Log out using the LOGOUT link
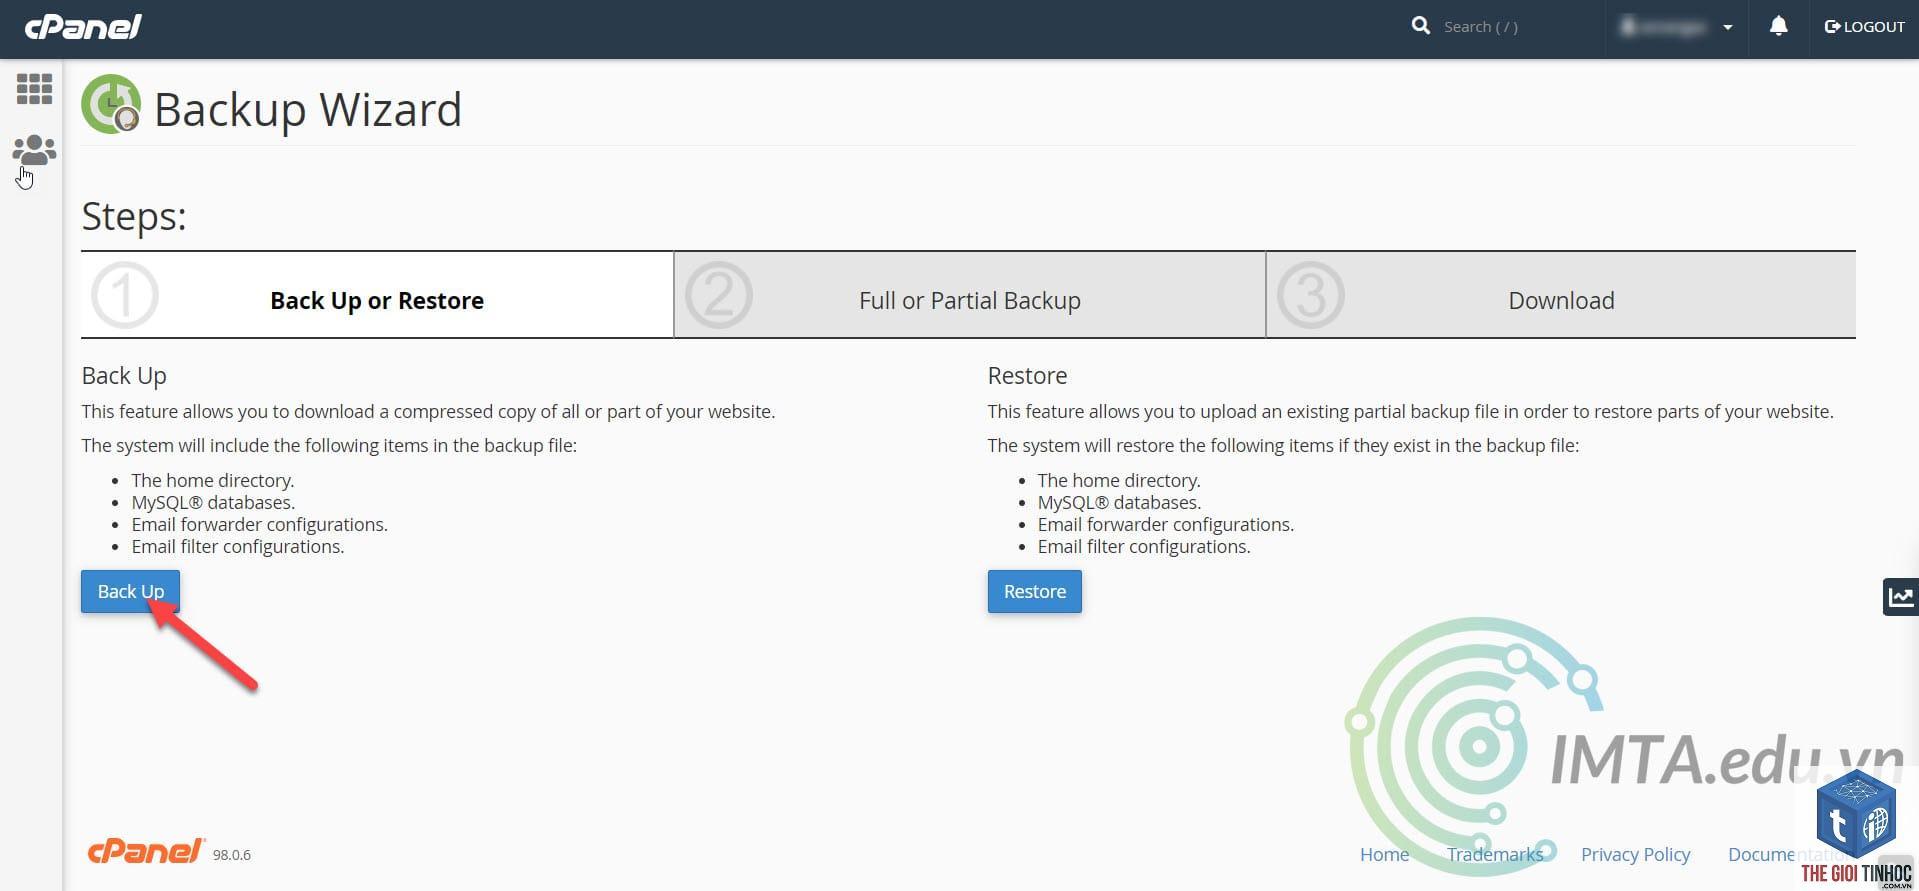Screen dimensions: 1919x891 tap(1864, 27)
